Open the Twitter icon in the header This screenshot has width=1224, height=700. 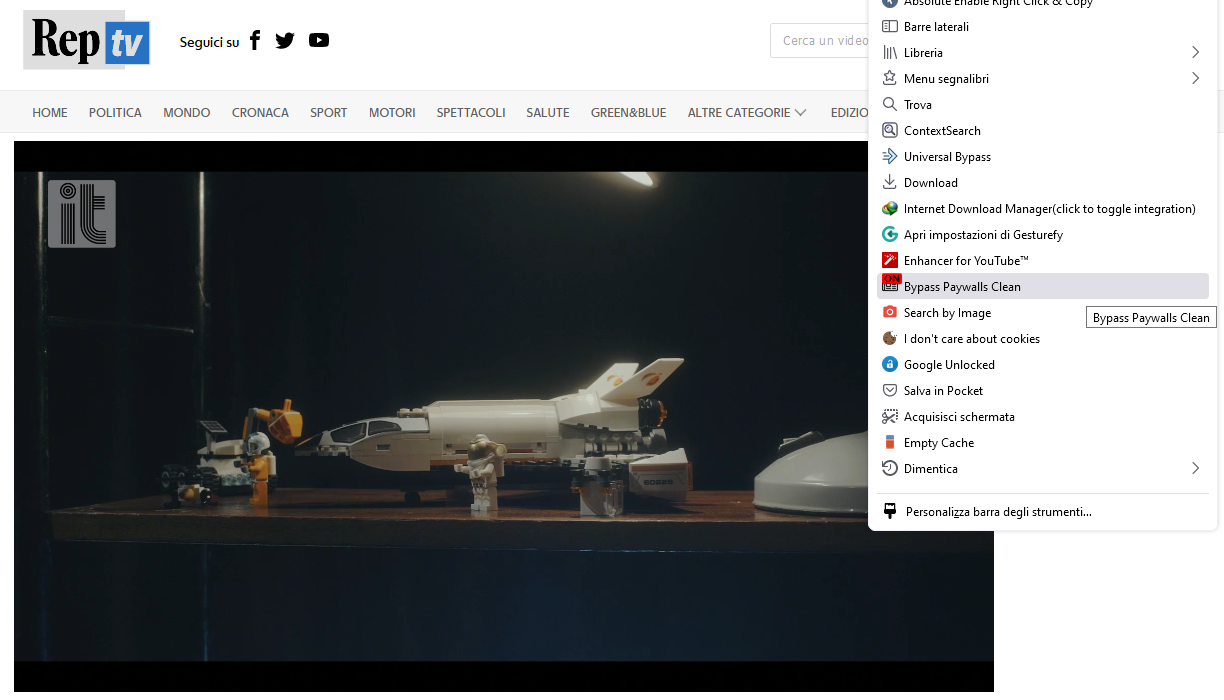point(285,41)
